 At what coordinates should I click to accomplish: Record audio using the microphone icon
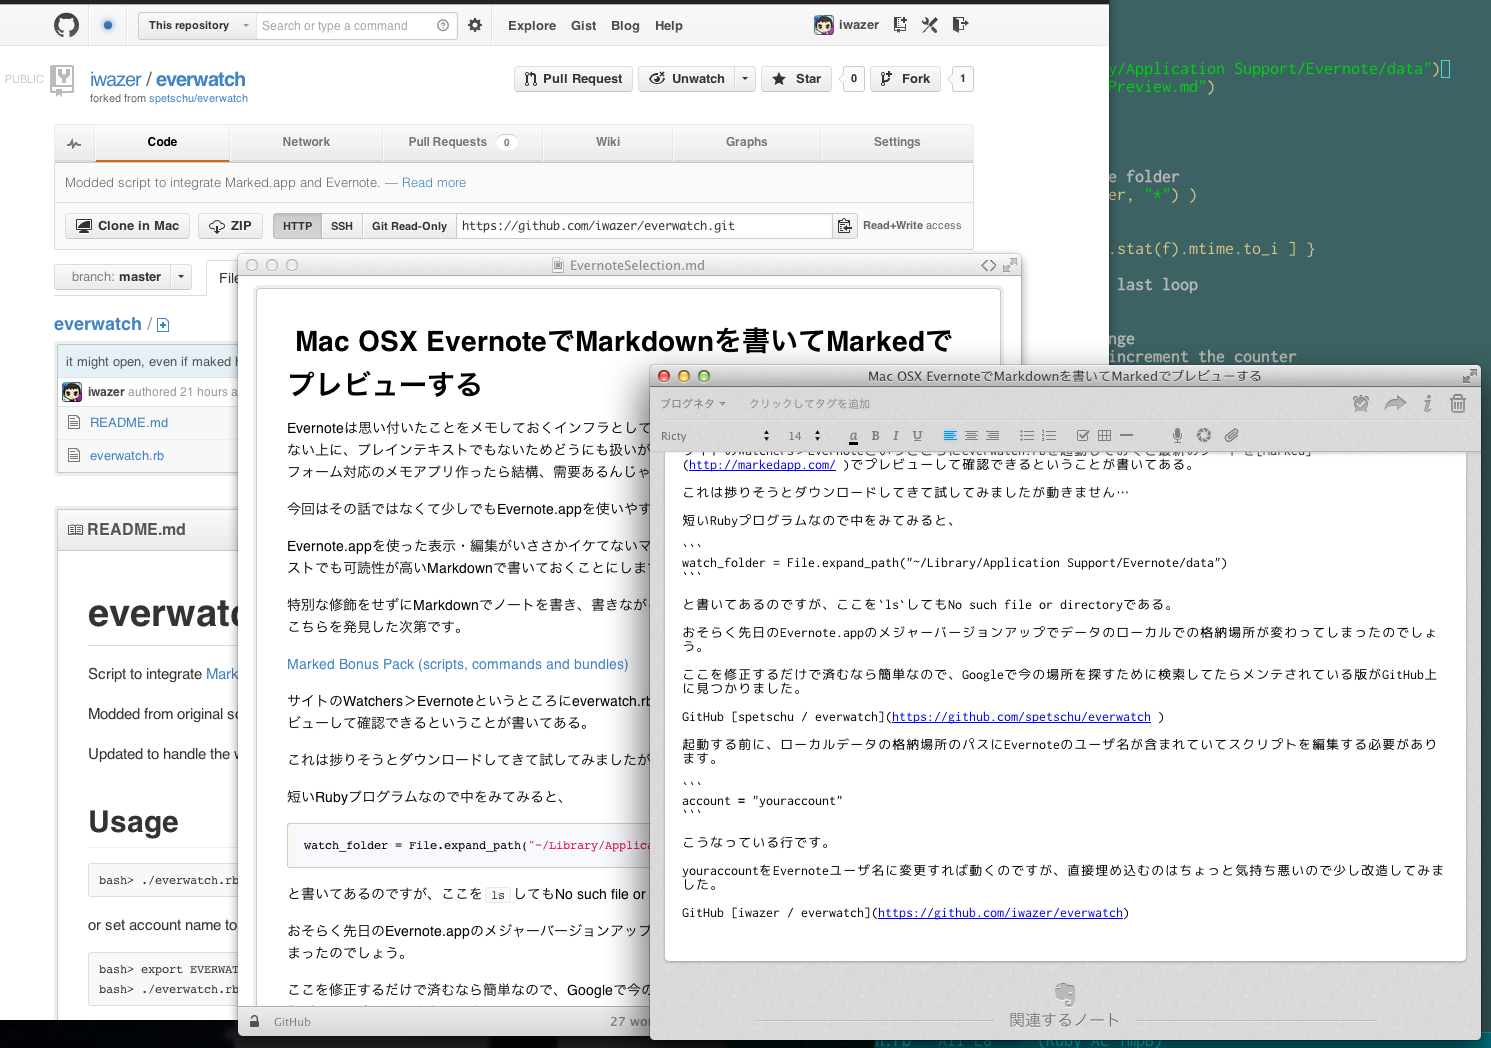[1177, 435]
